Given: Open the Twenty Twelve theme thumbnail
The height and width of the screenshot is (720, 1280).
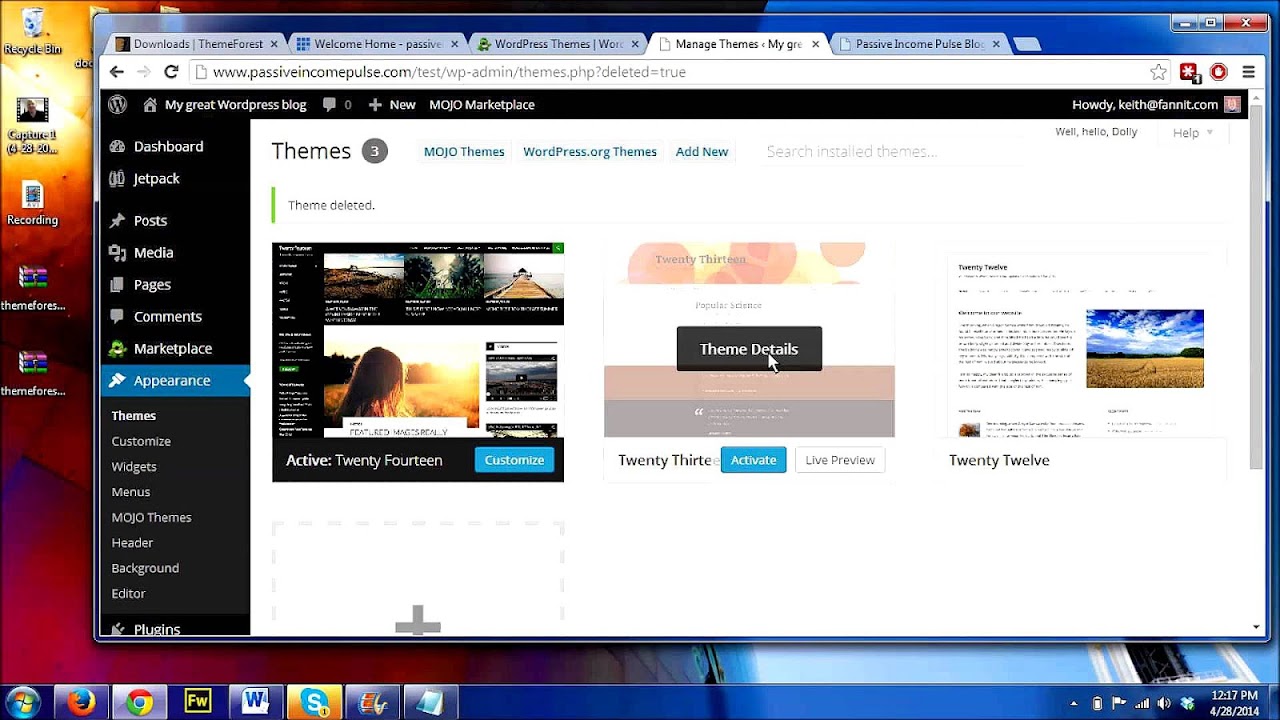Looking at the screenshot, I should pyautogui.click(x=1079, y=340).
